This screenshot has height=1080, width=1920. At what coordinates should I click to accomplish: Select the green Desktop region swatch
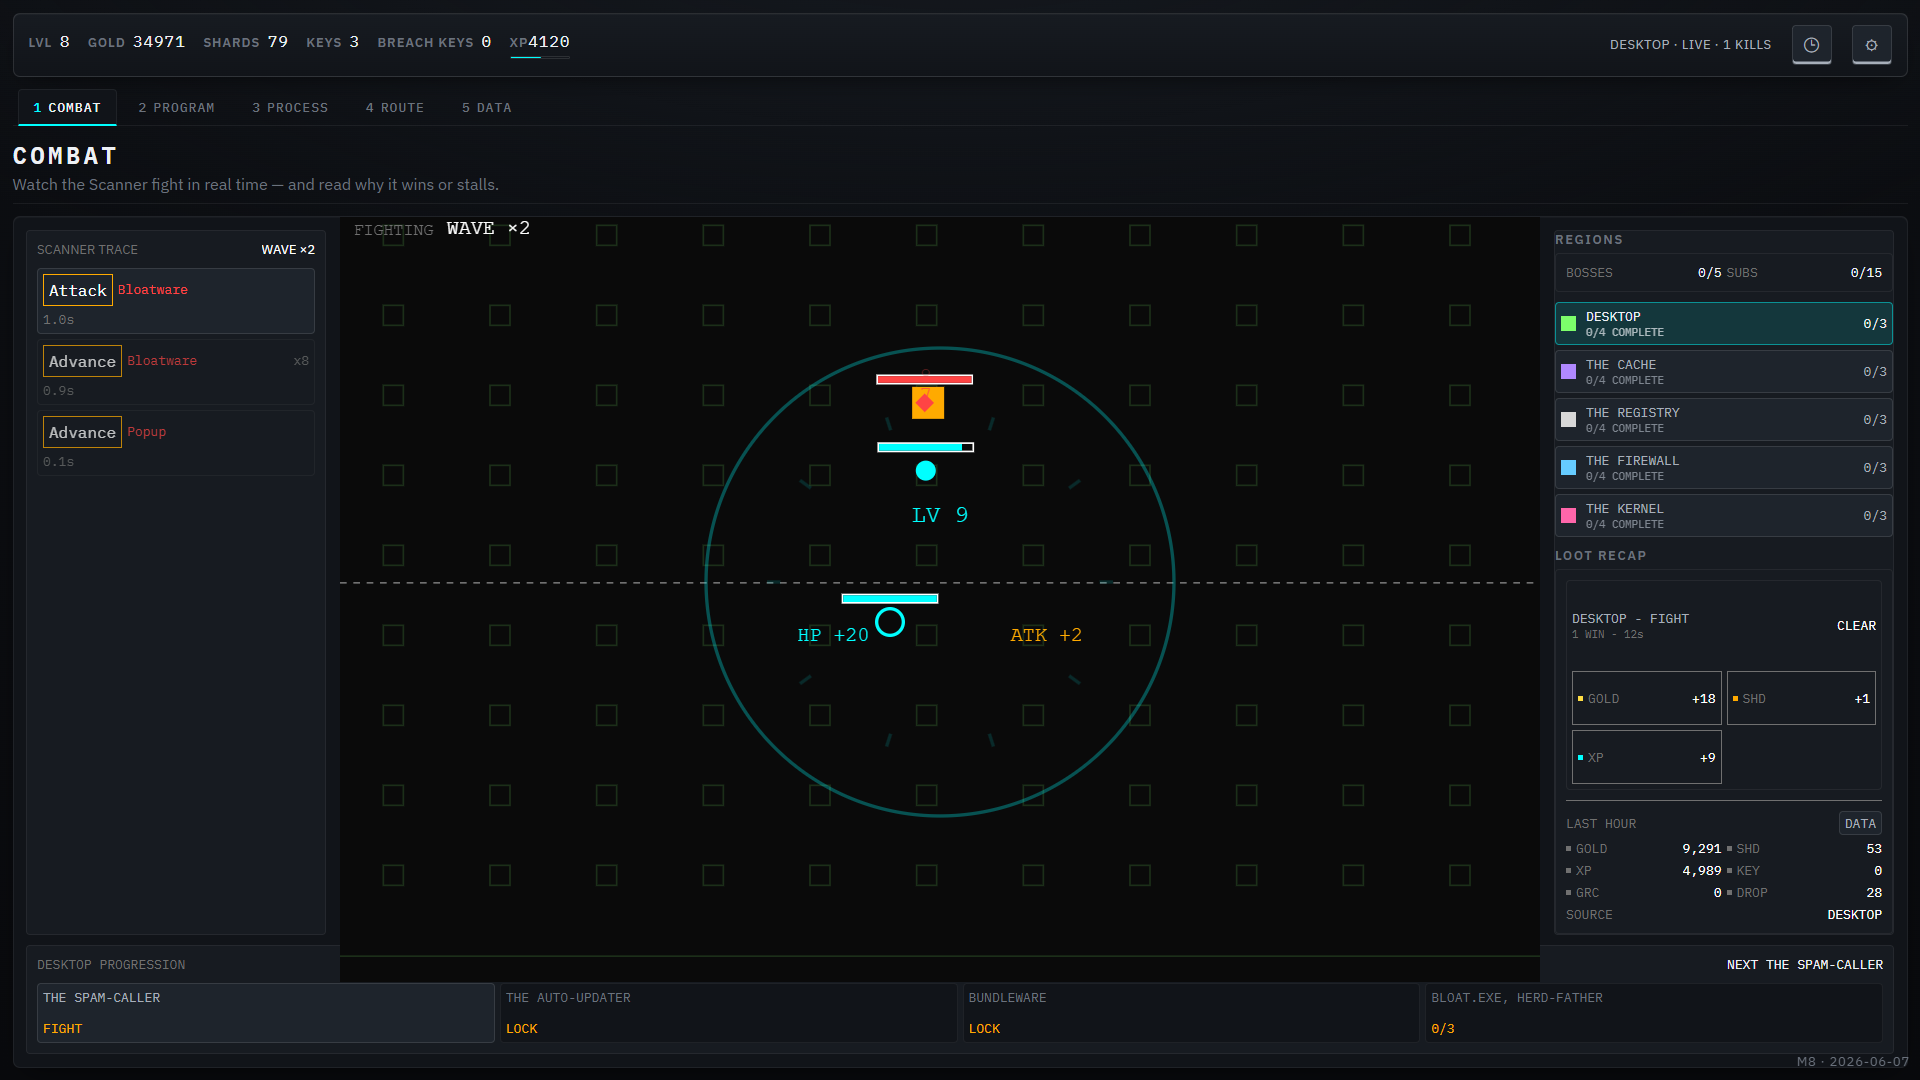[x=1568, y=324]
